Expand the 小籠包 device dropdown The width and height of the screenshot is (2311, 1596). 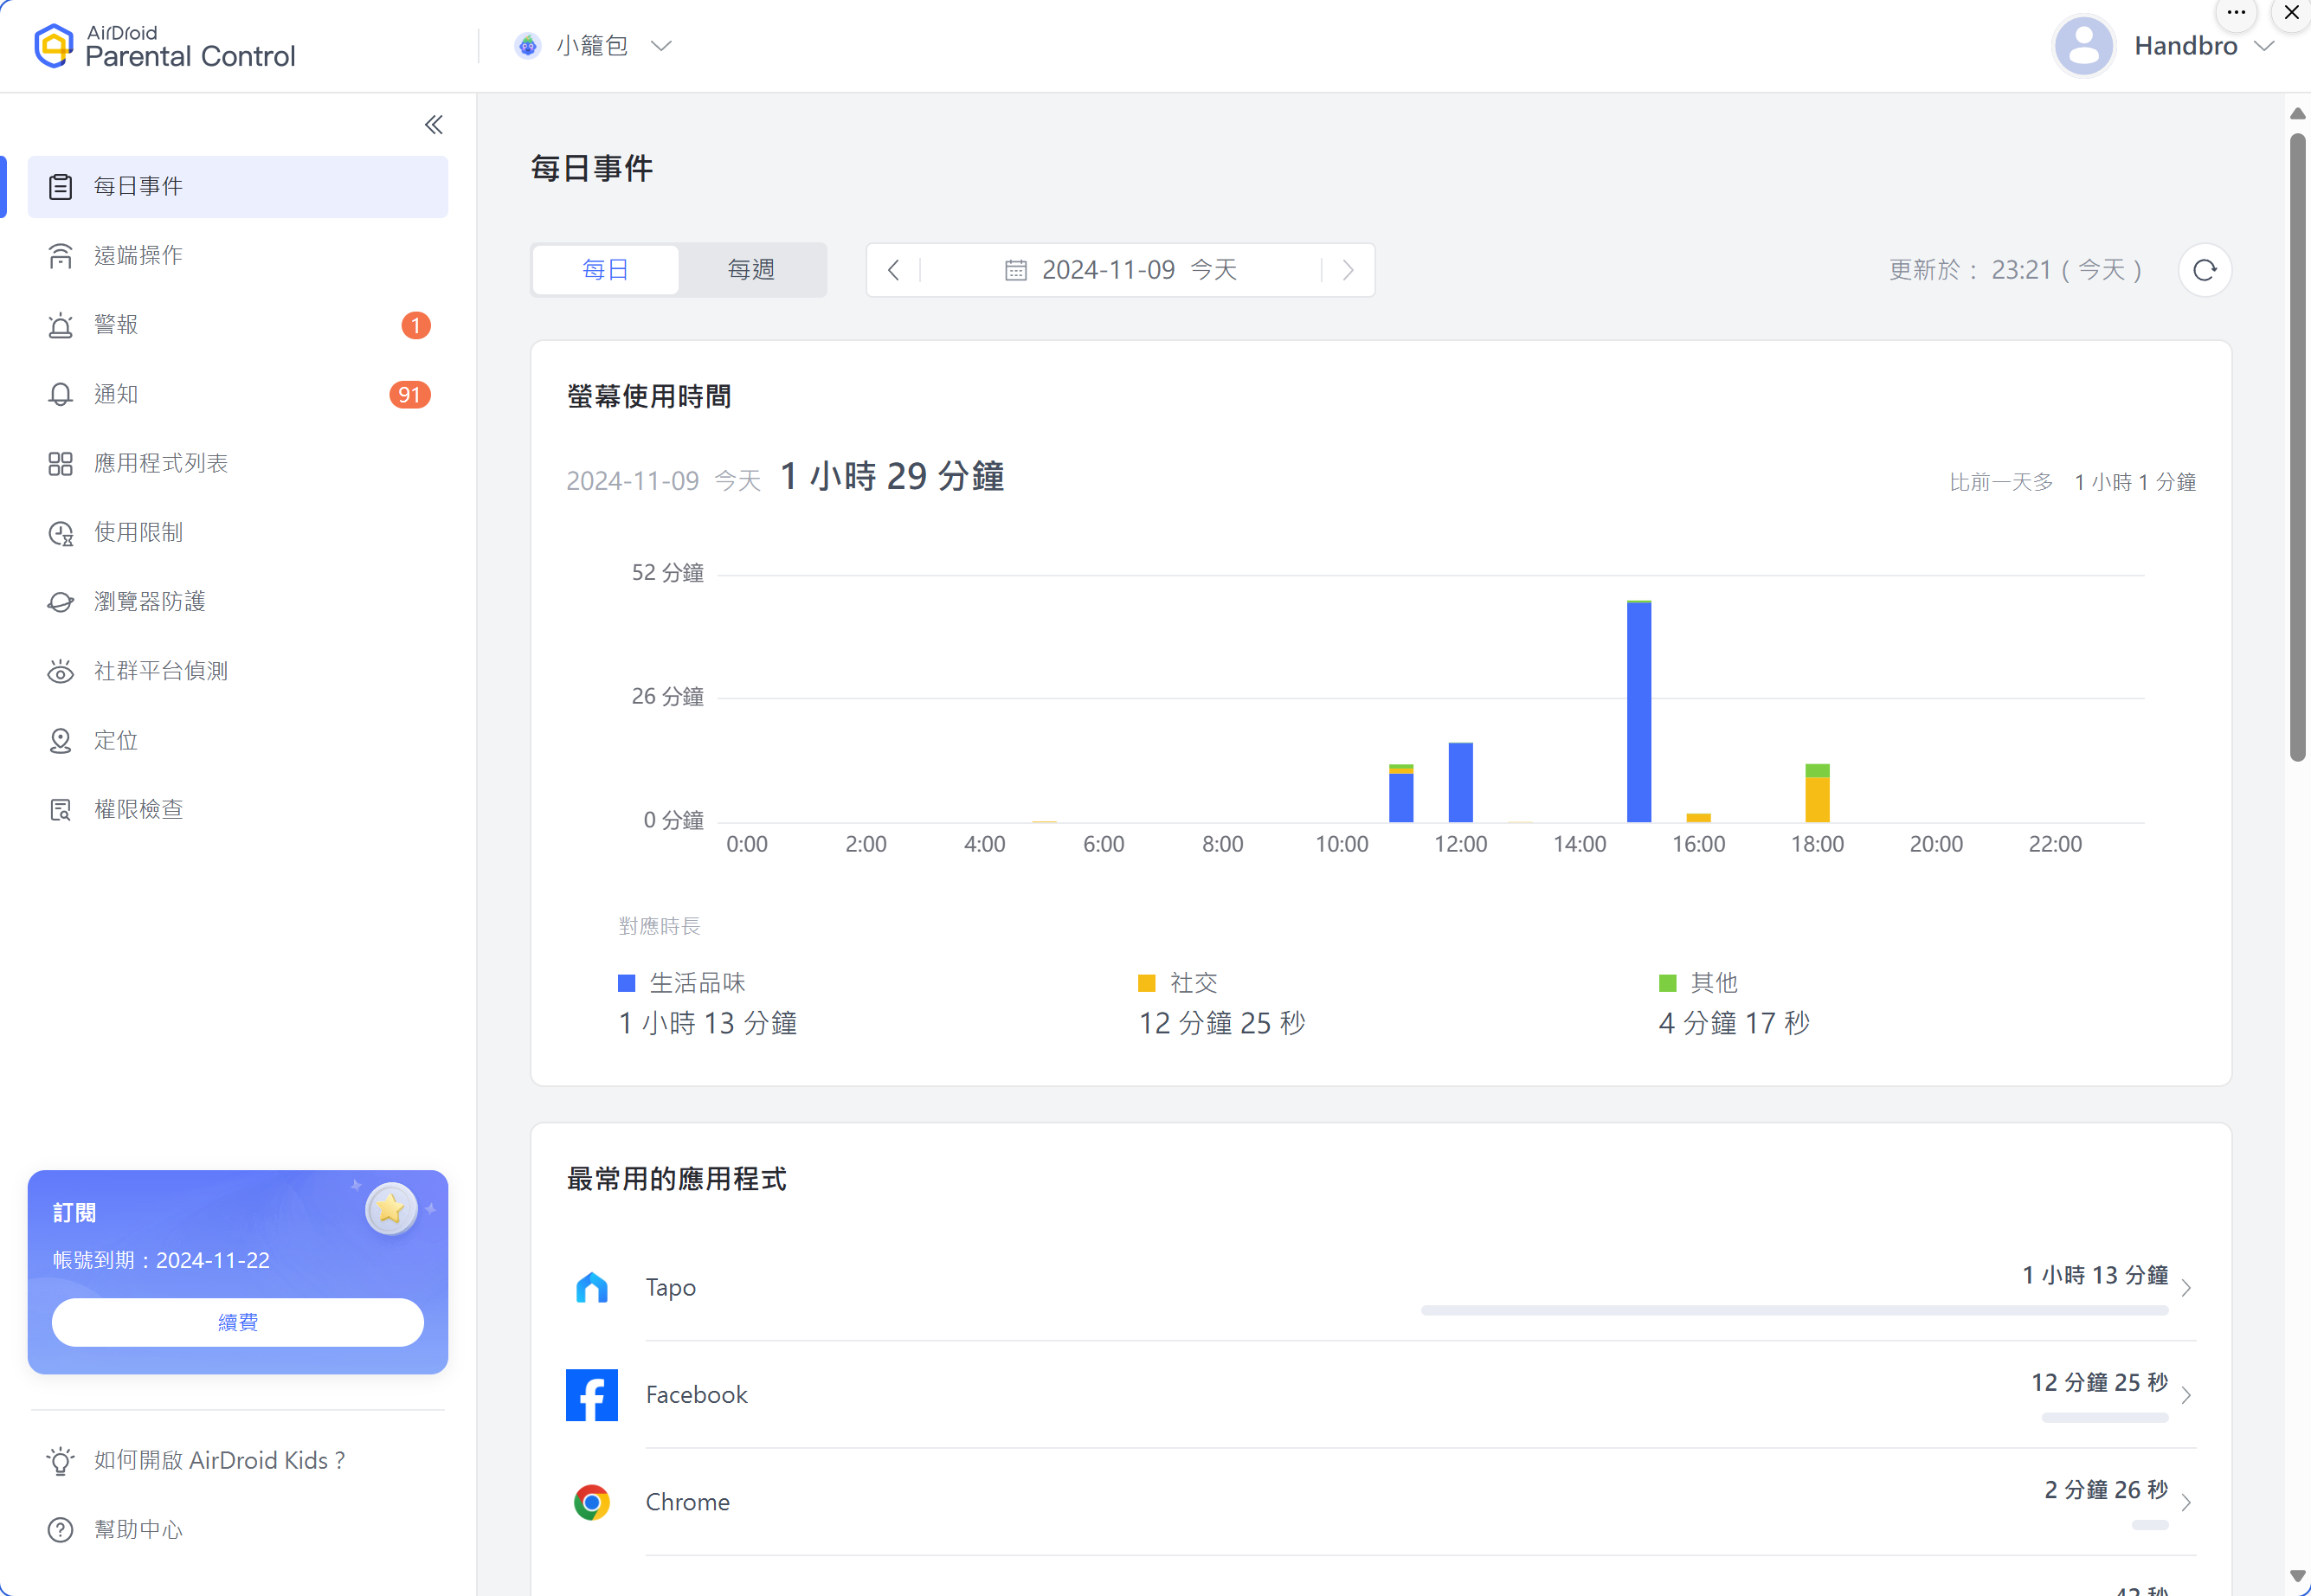[593, 46]
